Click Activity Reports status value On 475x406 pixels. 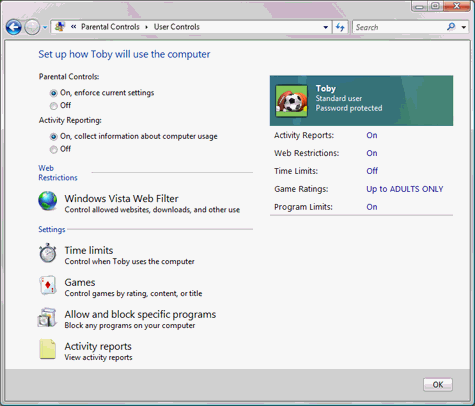[372, 135]
